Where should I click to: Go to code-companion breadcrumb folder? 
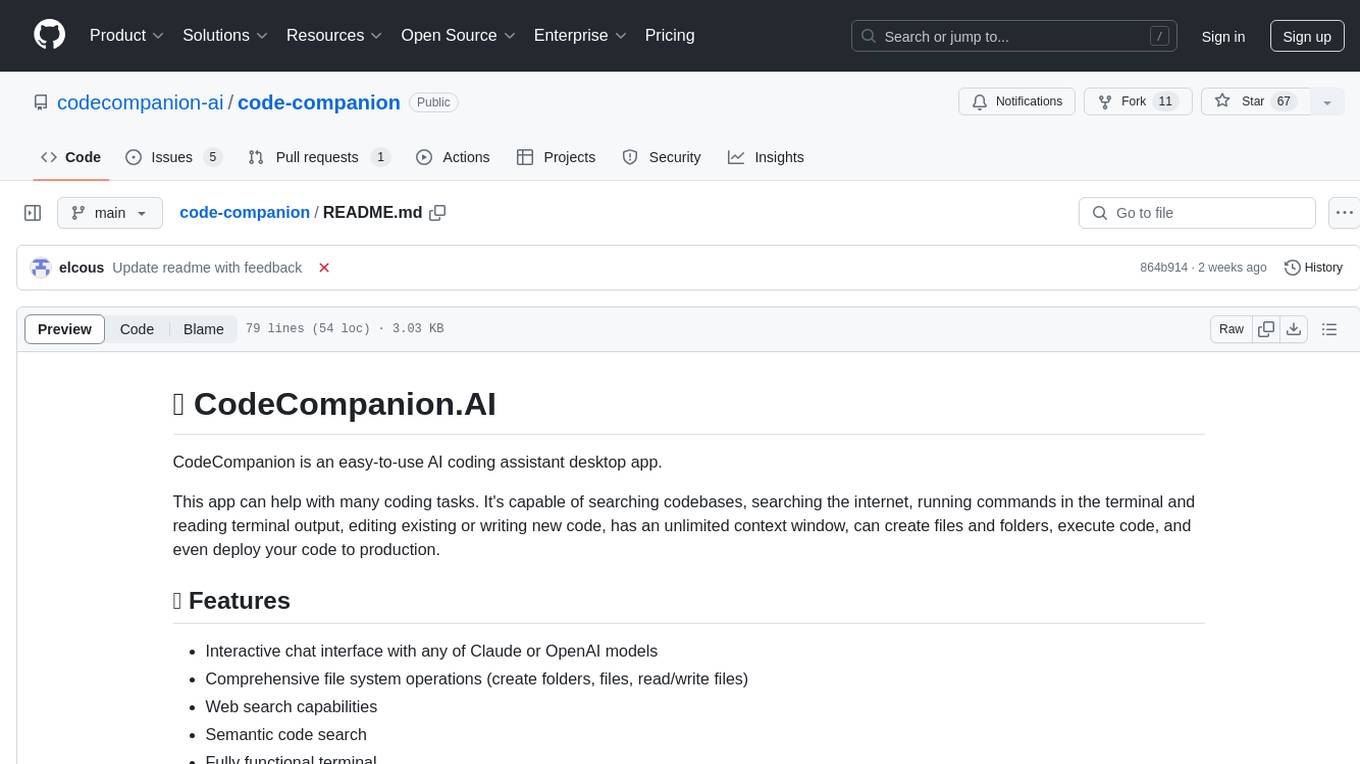click(x=244, y=212)
